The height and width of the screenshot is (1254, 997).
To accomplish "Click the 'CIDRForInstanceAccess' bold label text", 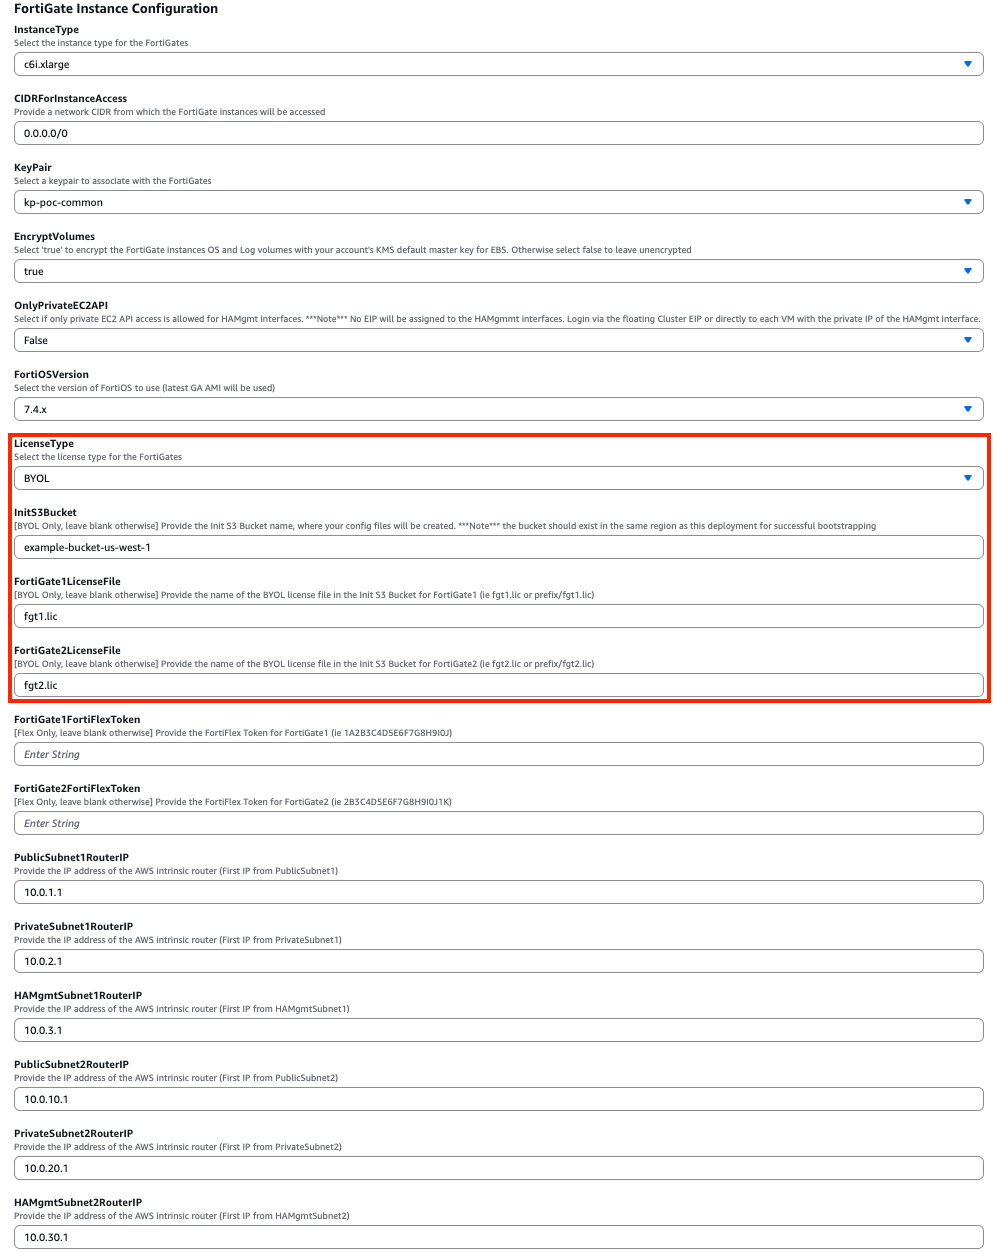I will pyautogui.click(x=70, y=99).
